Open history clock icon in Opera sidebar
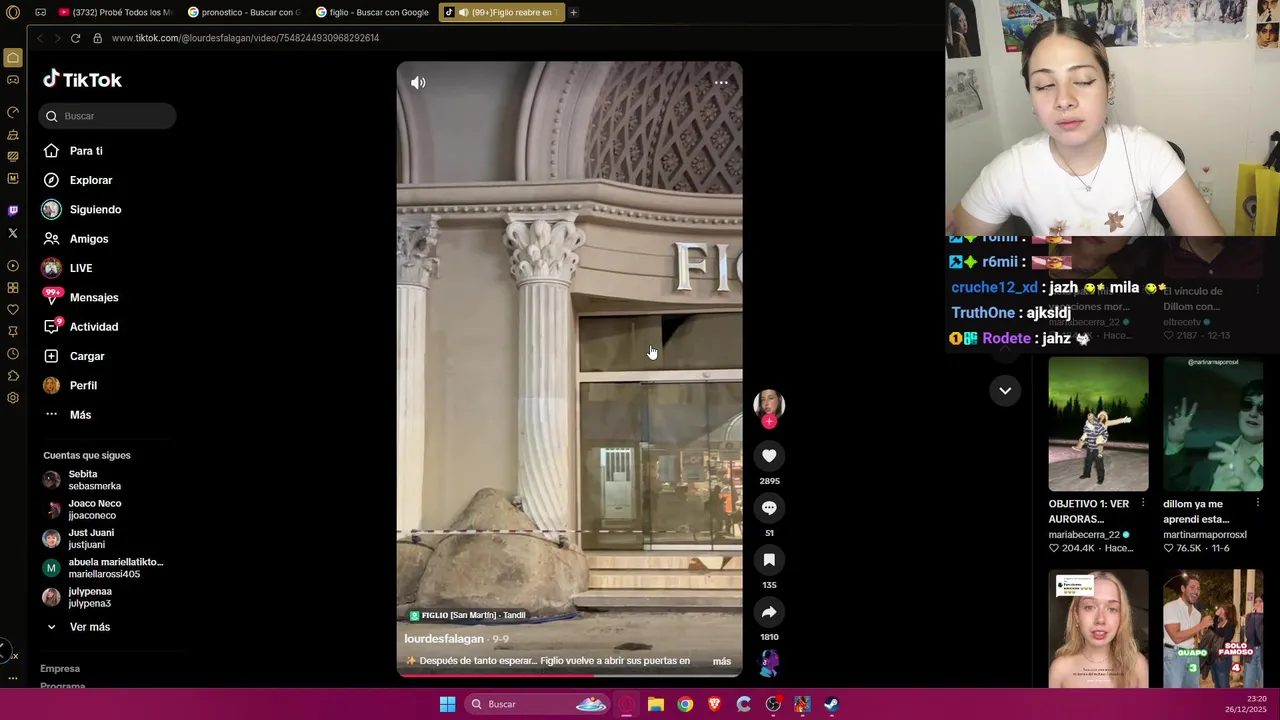 [13, 354]
